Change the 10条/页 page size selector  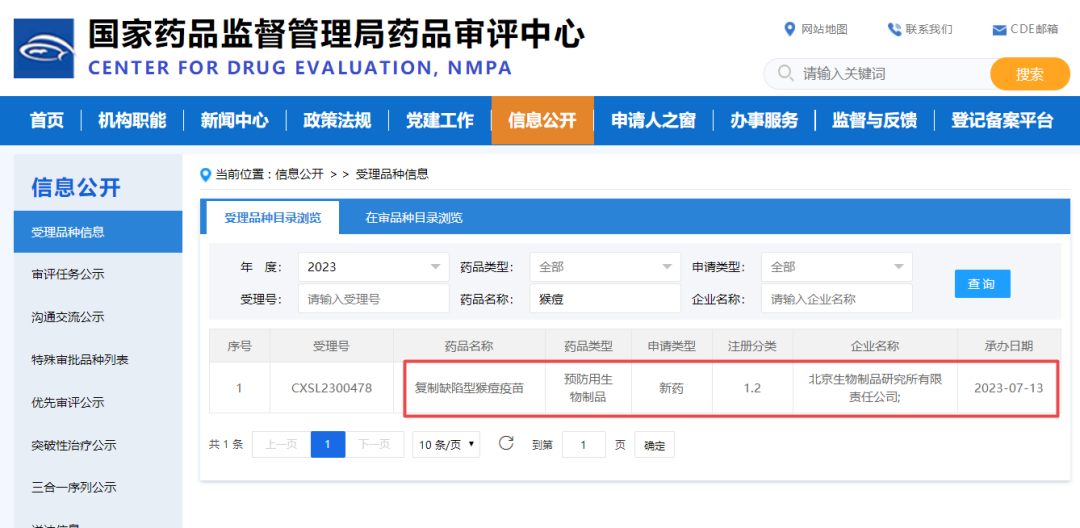(446, 444)
